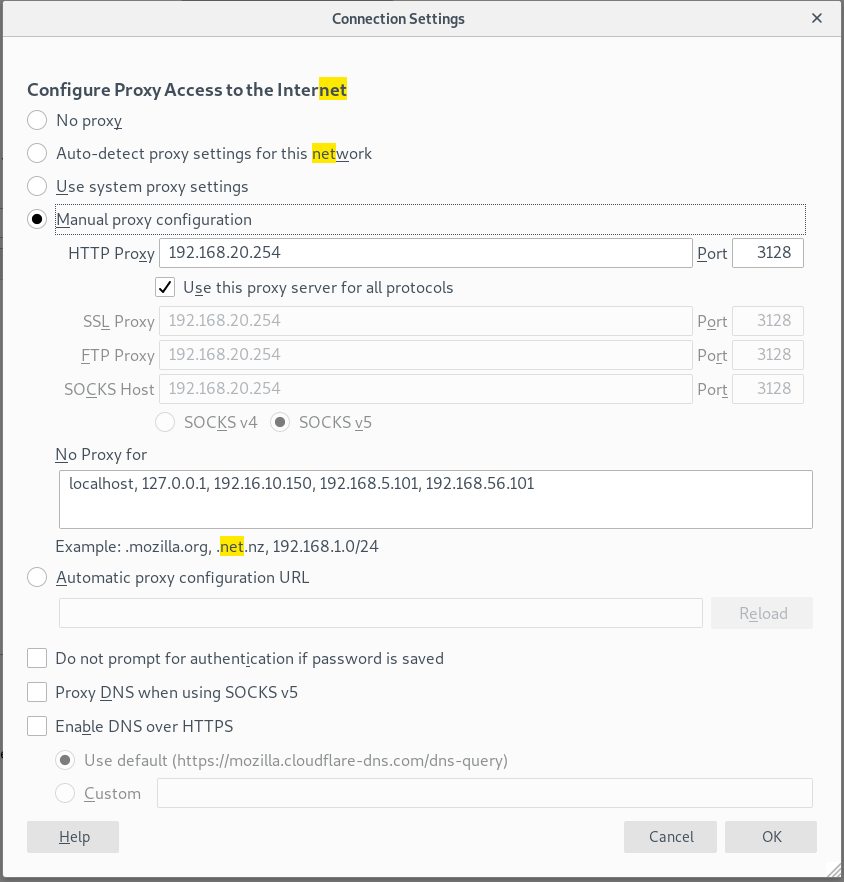Click inside the HTTP Proxy address field
The image size is (844, 882).
pos(425,252)
